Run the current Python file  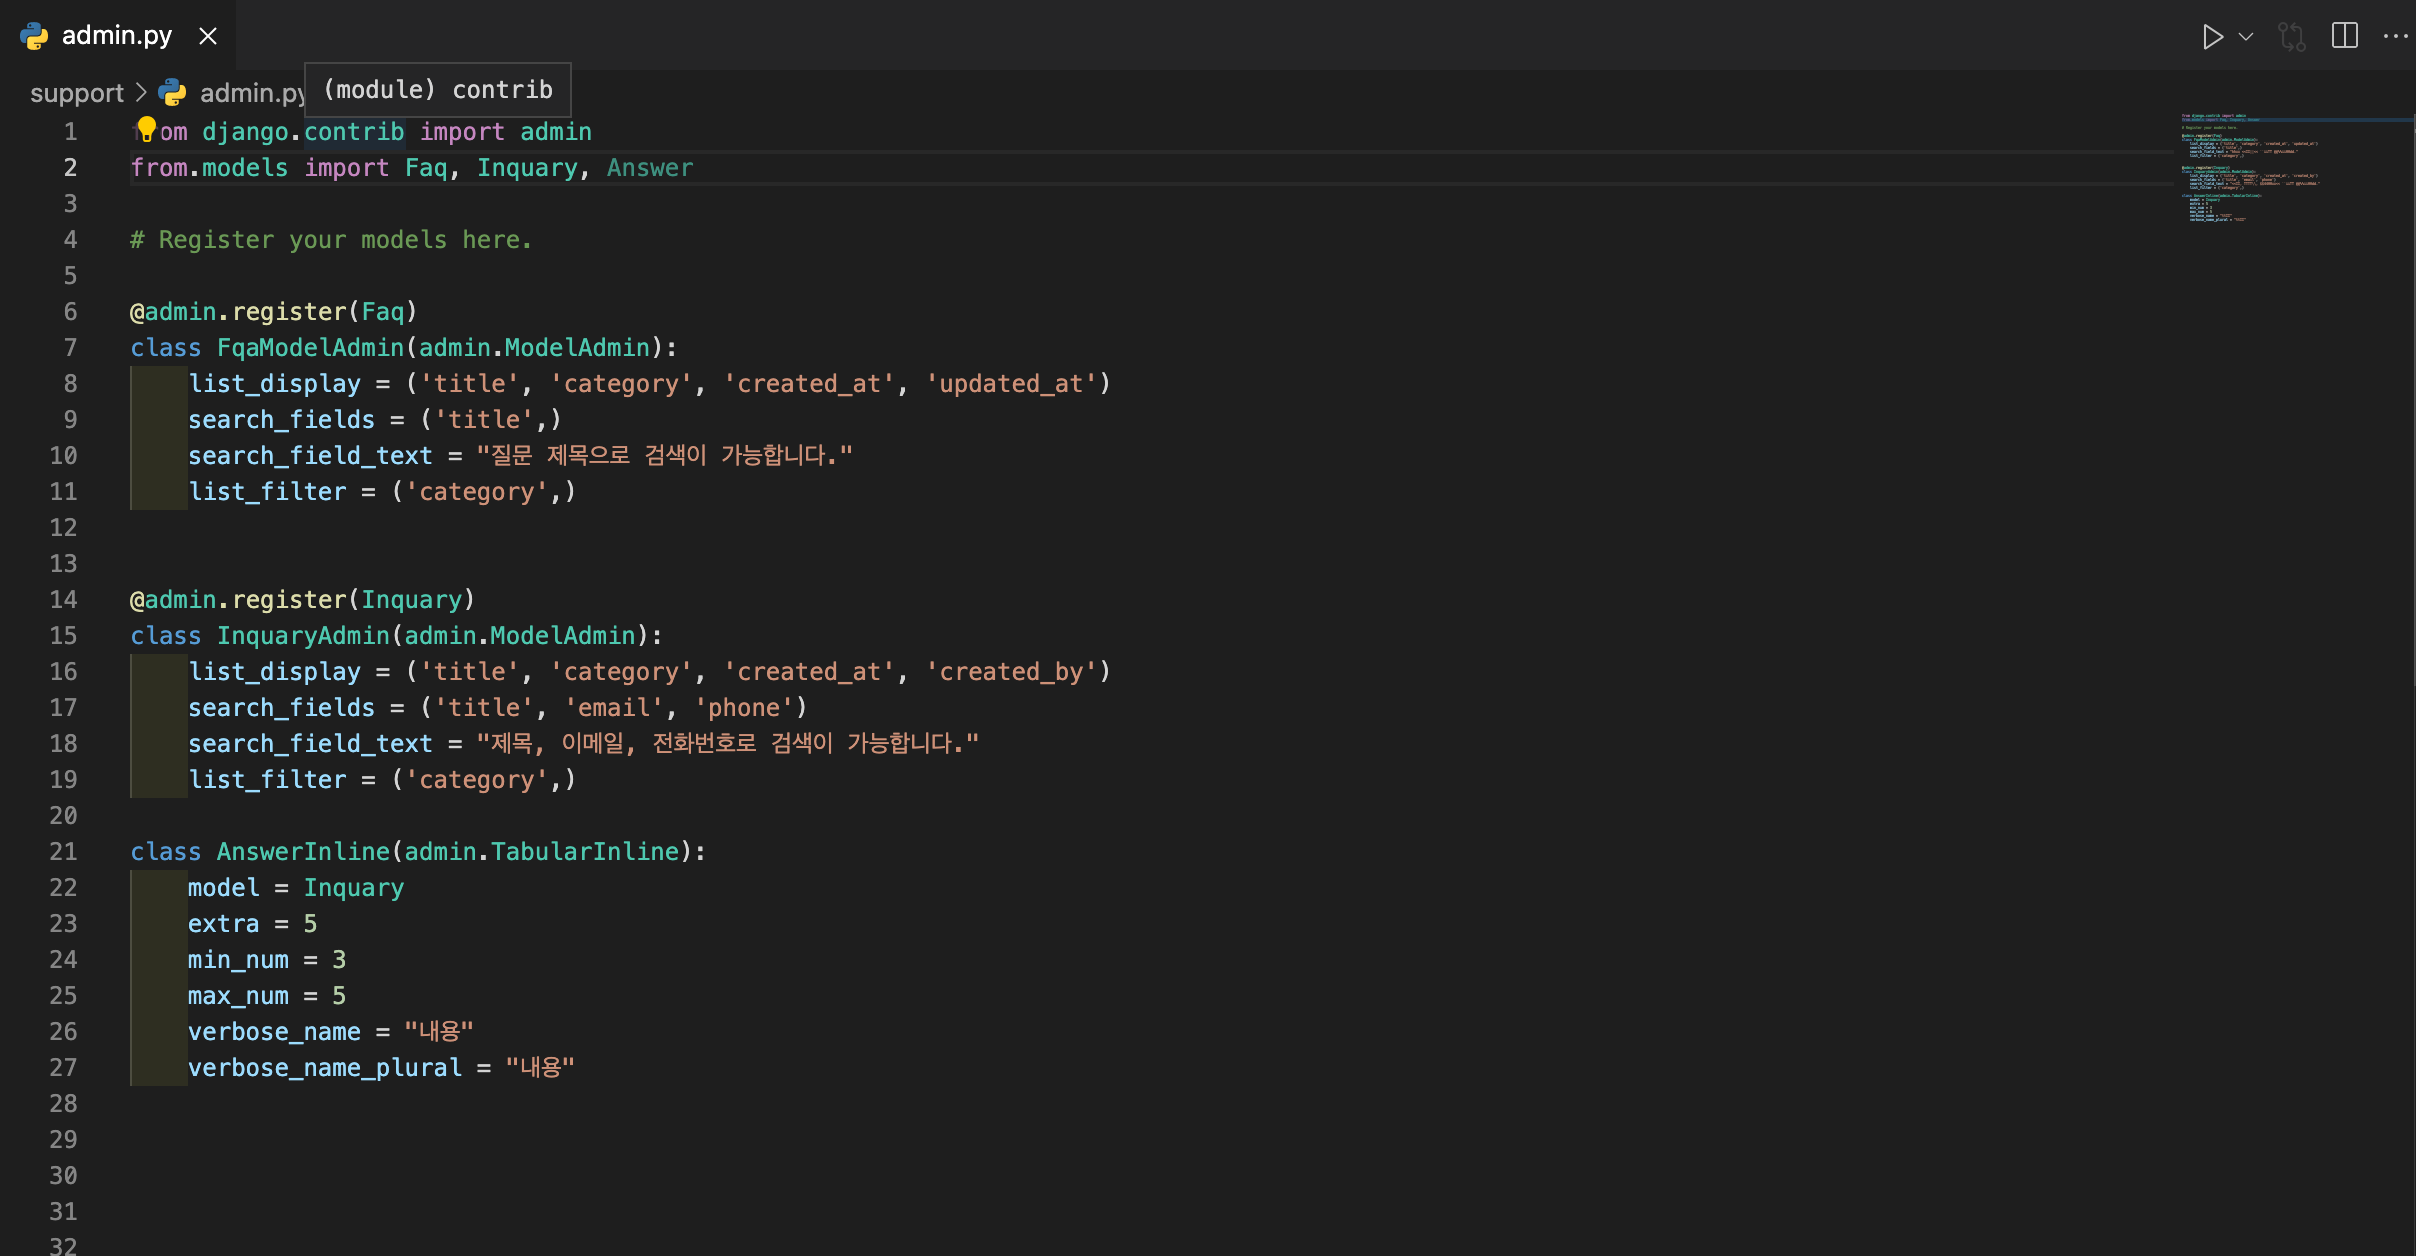2213,36
